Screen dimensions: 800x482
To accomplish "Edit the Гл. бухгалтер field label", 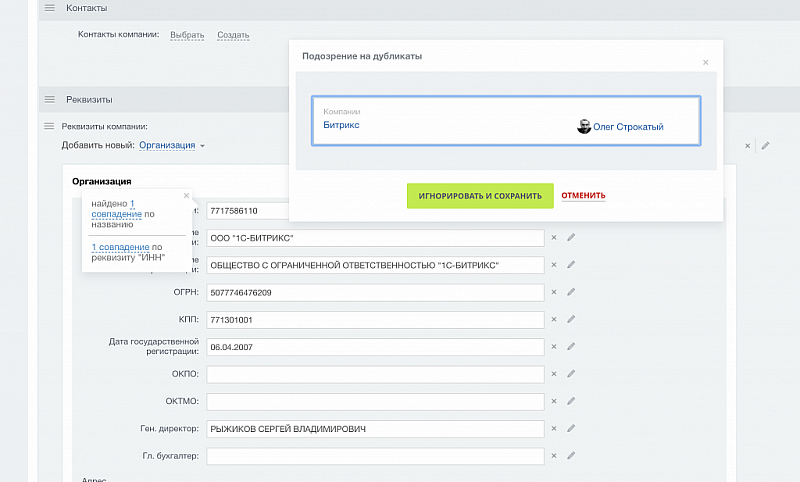I will (x=571, y=455).
